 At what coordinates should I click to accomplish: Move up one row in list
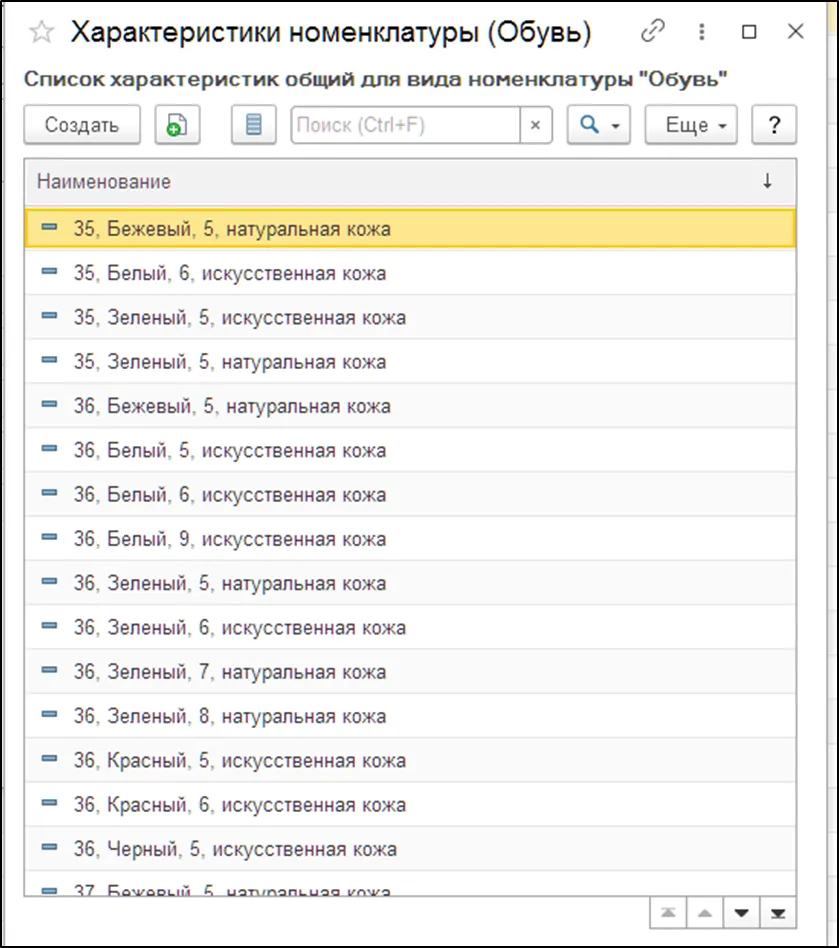point(704,912)
